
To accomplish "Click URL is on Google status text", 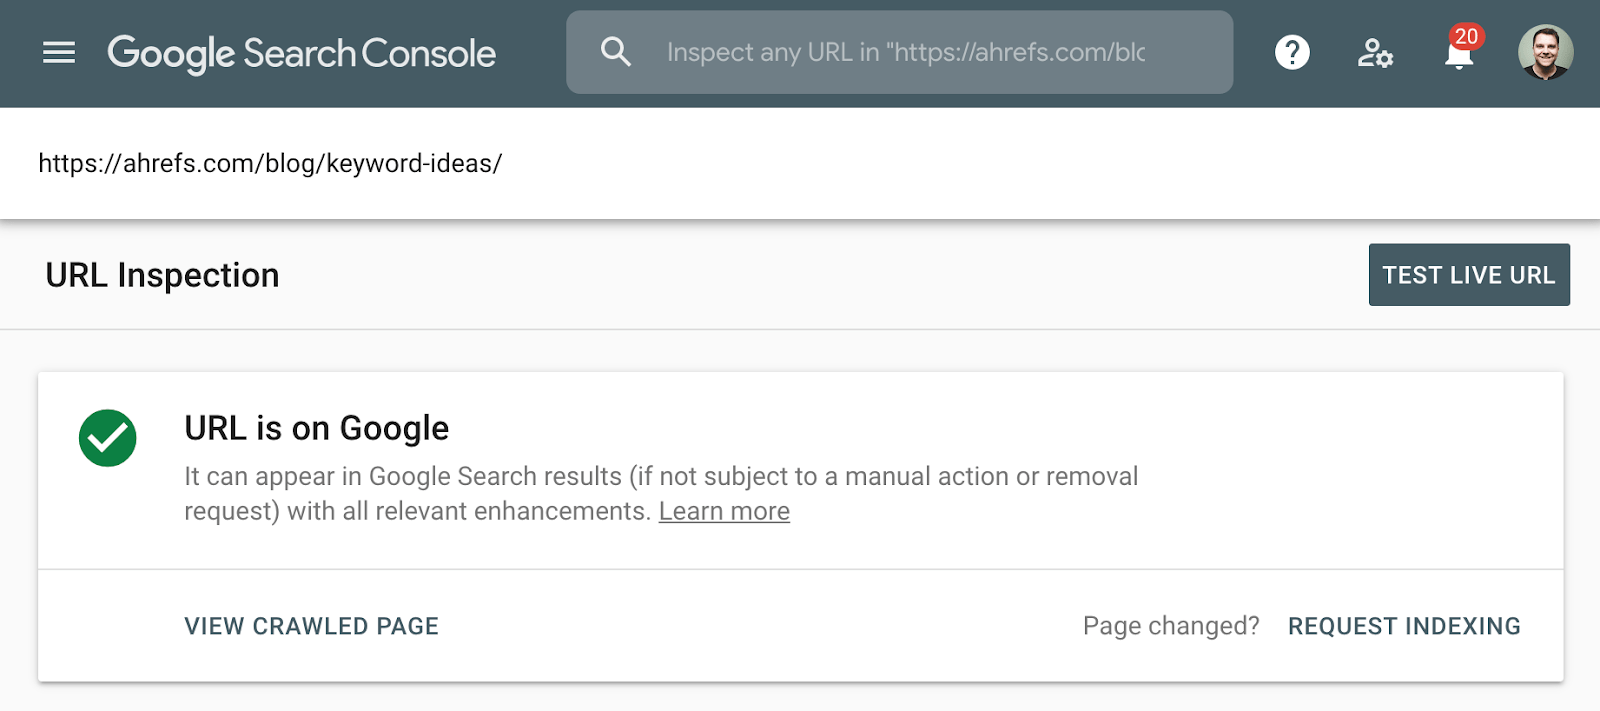I will (x=315, y=428).
